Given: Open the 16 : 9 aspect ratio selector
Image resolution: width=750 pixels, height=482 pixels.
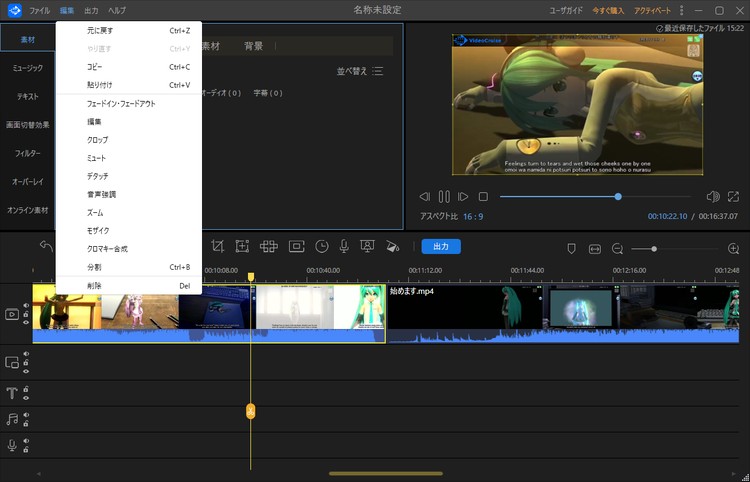Looking at the screenshot, I should click(473, 217).
